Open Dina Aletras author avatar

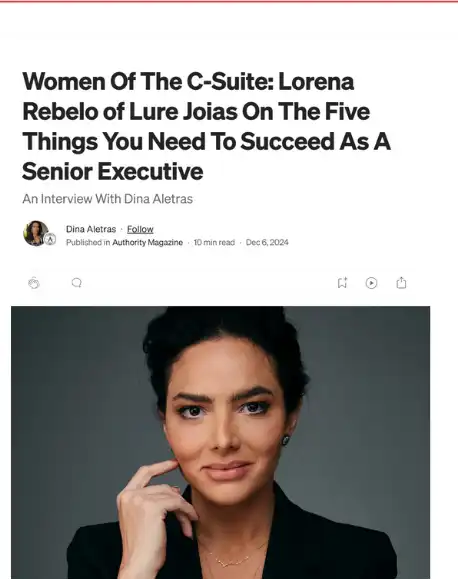tap(36, 233)
